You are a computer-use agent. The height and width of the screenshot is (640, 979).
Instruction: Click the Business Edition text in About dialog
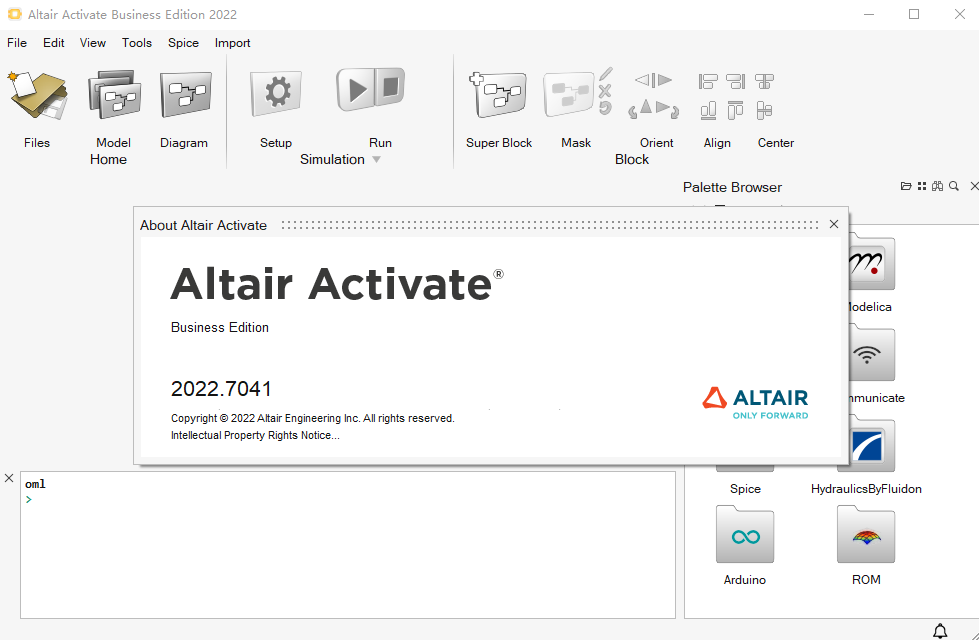click(x=220, y=327)
